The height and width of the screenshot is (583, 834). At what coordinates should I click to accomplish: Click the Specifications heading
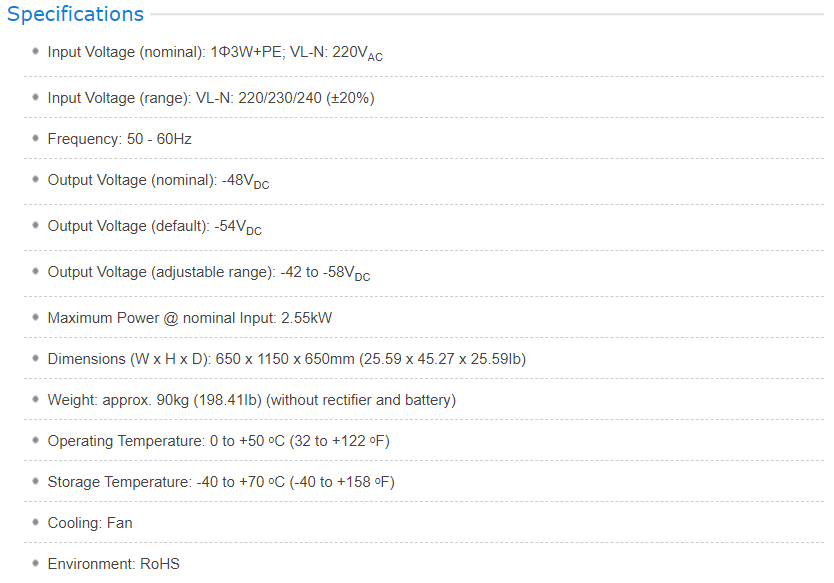pos(75,14)
